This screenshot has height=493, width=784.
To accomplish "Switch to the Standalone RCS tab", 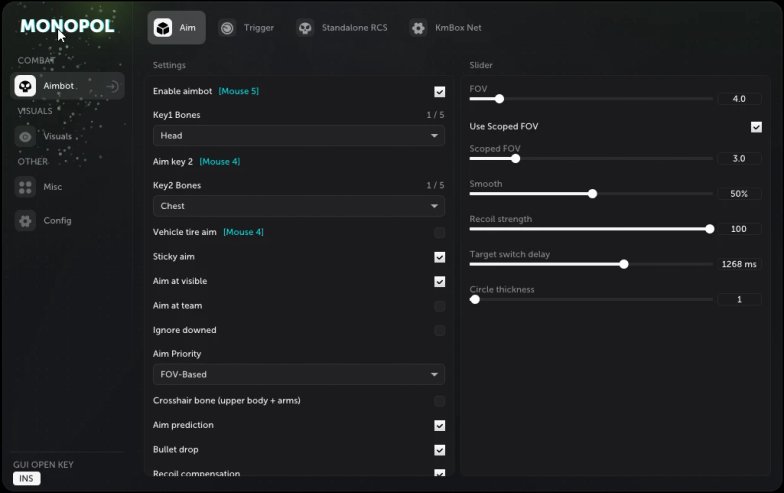I will click(x=342, y=28).
